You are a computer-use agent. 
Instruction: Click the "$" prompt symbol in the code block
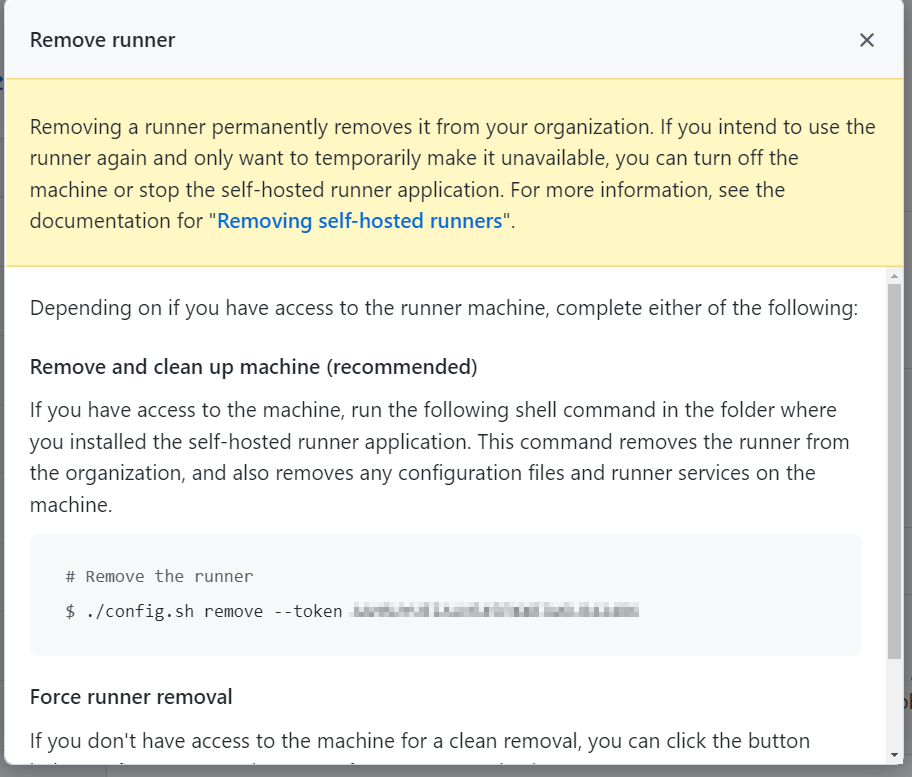70,611
